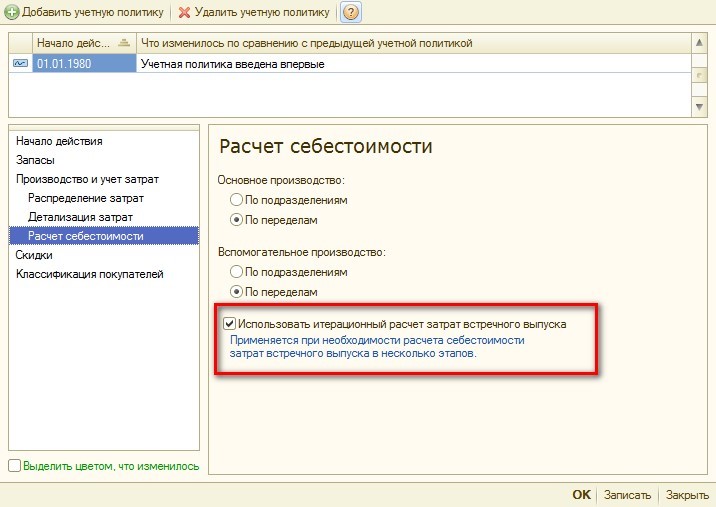The height and width of the screenshot is (507, 716).
Task: Click the red X delete policy icon
Action: [x=184, y=12]
